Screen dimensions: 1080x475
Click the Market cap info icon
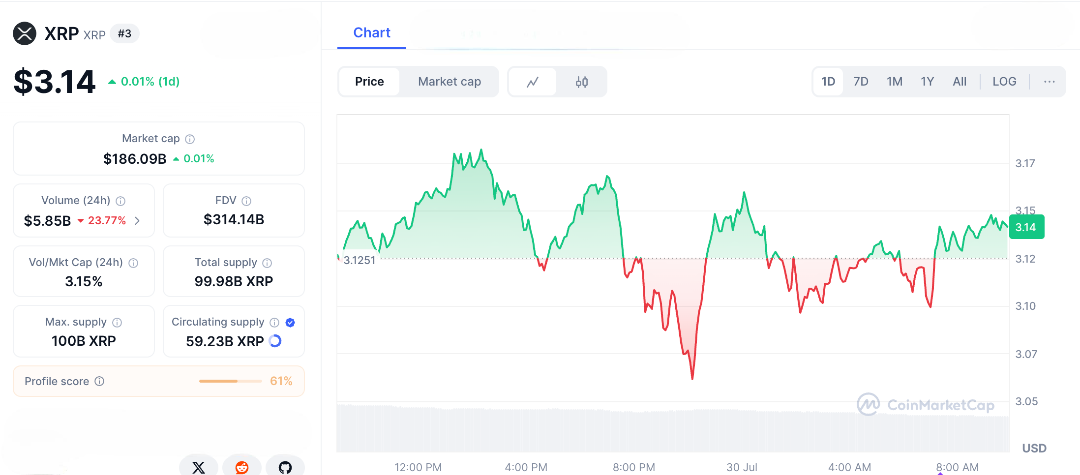[x=190, y=139]
